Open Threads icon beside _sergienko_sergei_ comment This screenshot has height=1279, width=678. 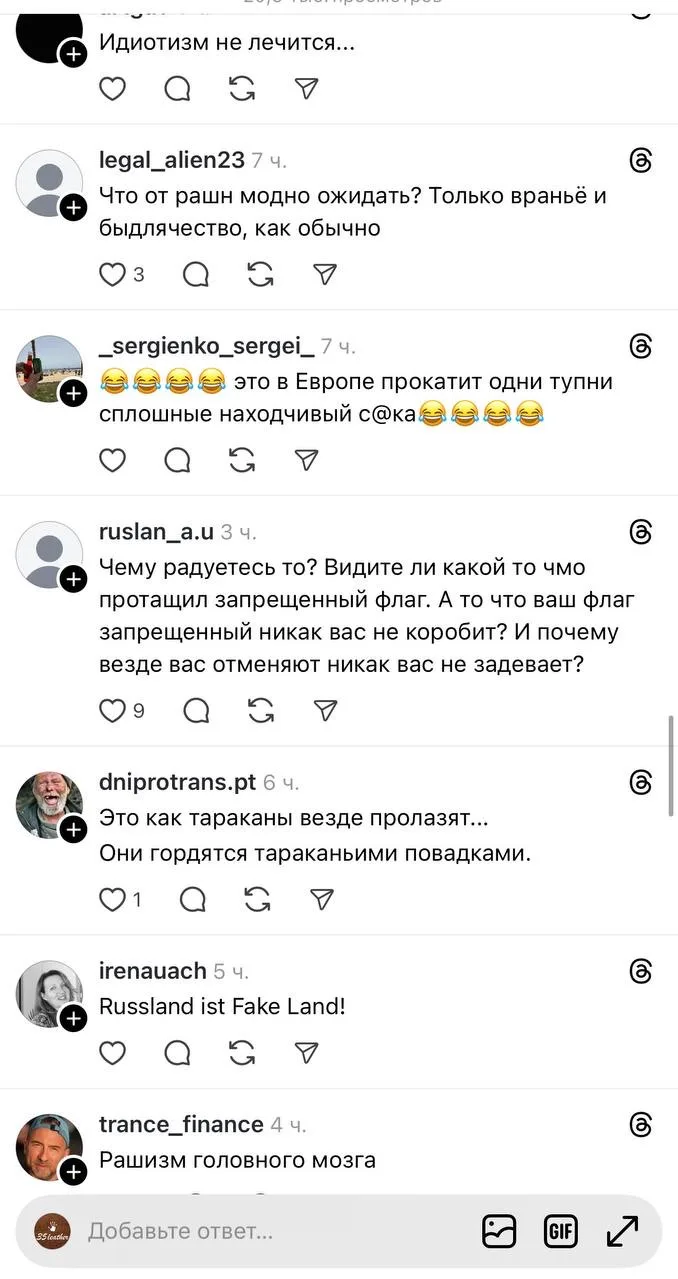tap(641, 346)
